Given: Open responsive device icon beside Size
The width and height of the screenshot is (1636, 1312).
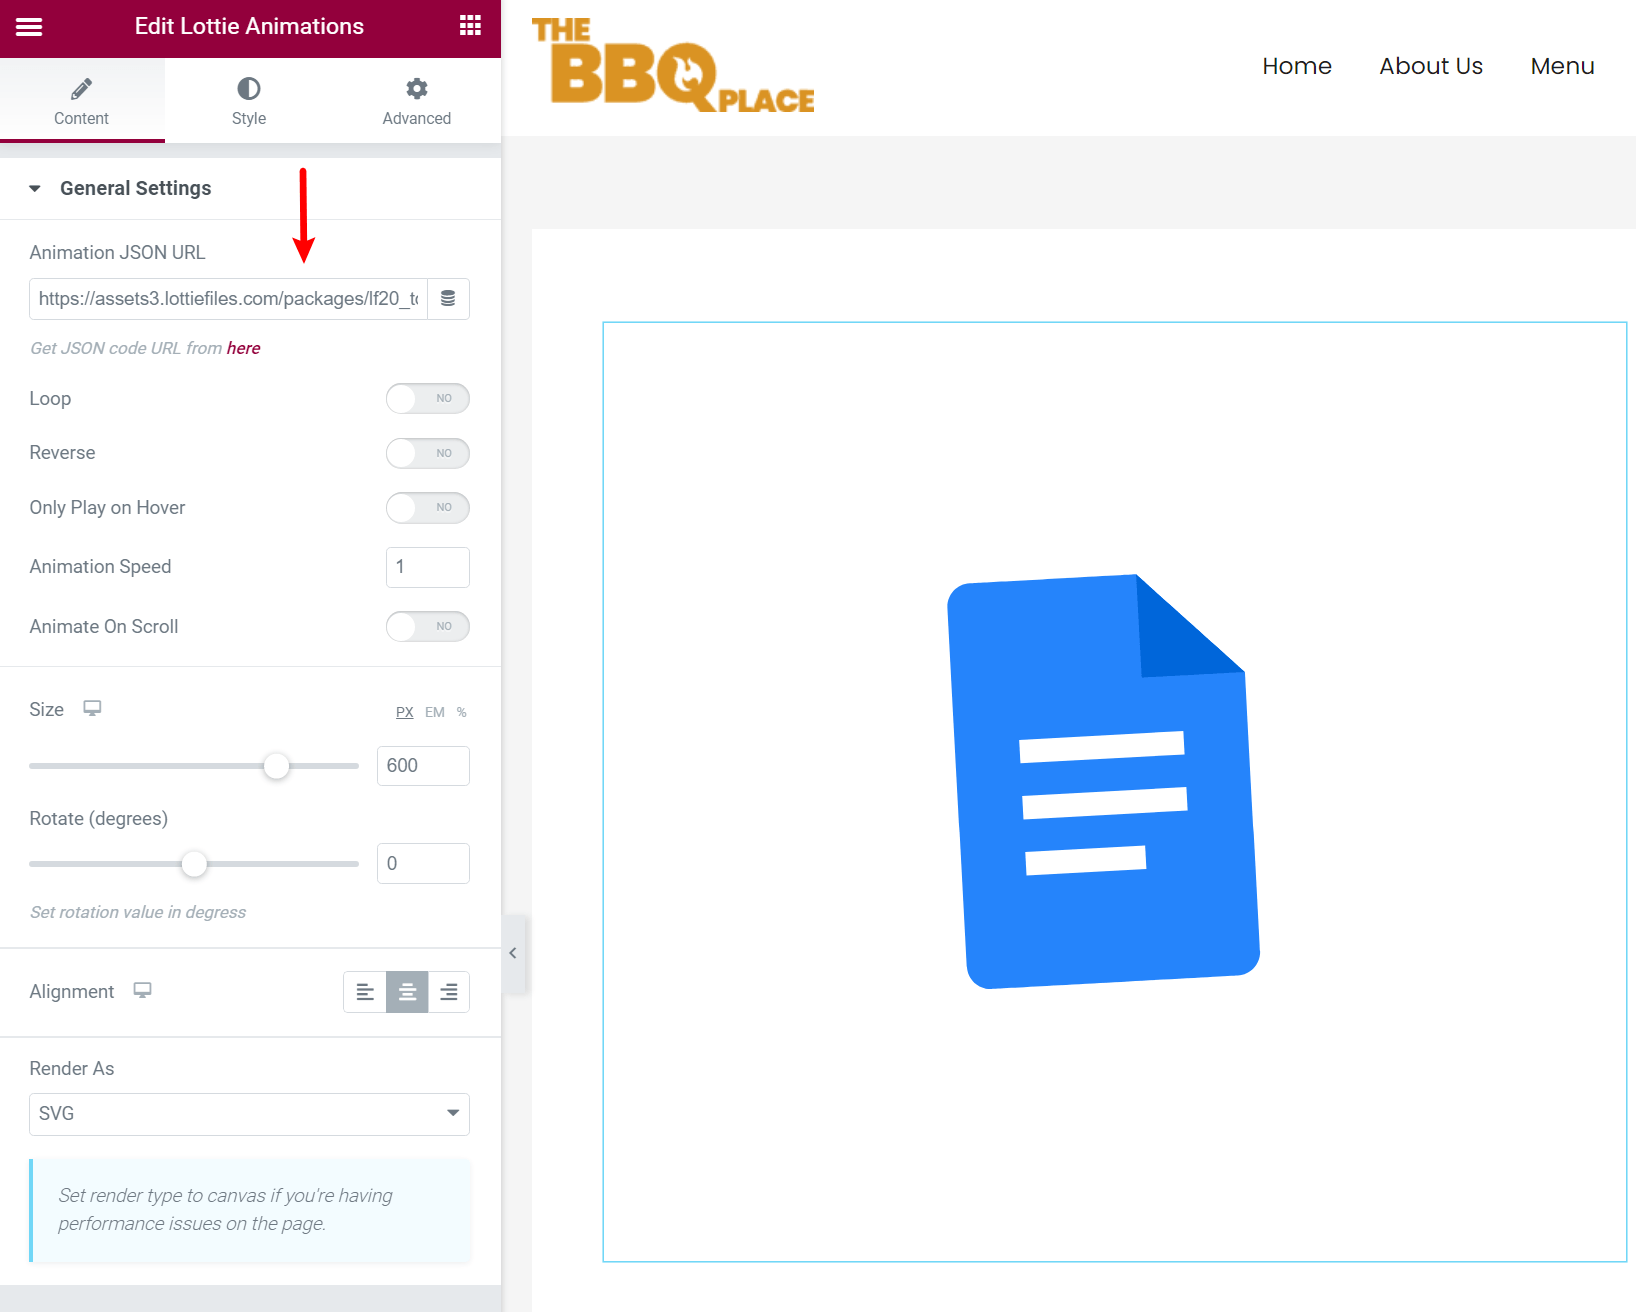Looking at the screenshot, I should (92, 708).
